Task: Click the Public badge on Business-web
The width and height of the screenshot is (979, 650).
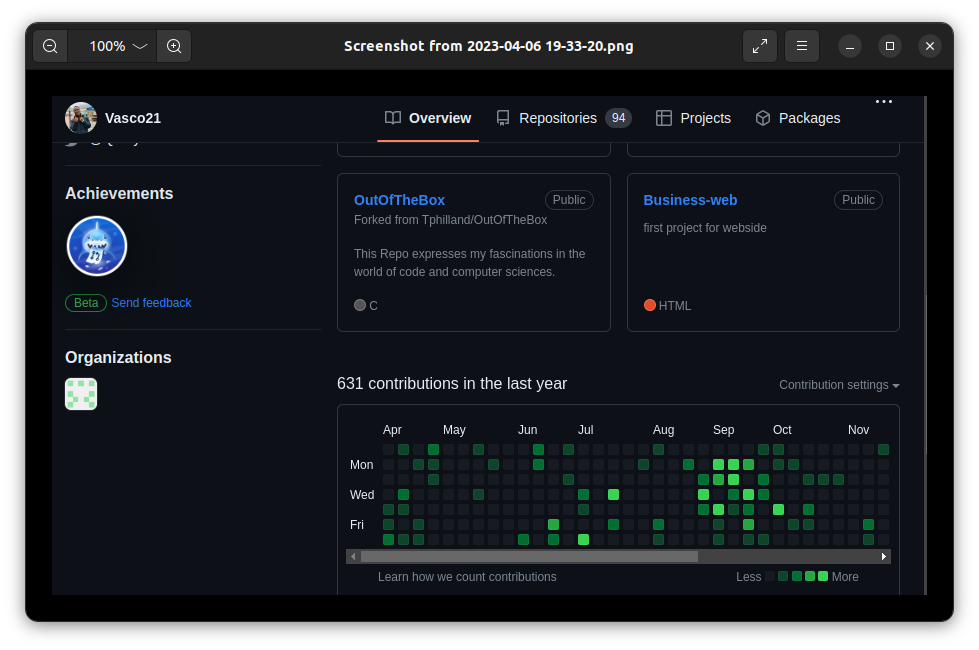Action: 858,200
